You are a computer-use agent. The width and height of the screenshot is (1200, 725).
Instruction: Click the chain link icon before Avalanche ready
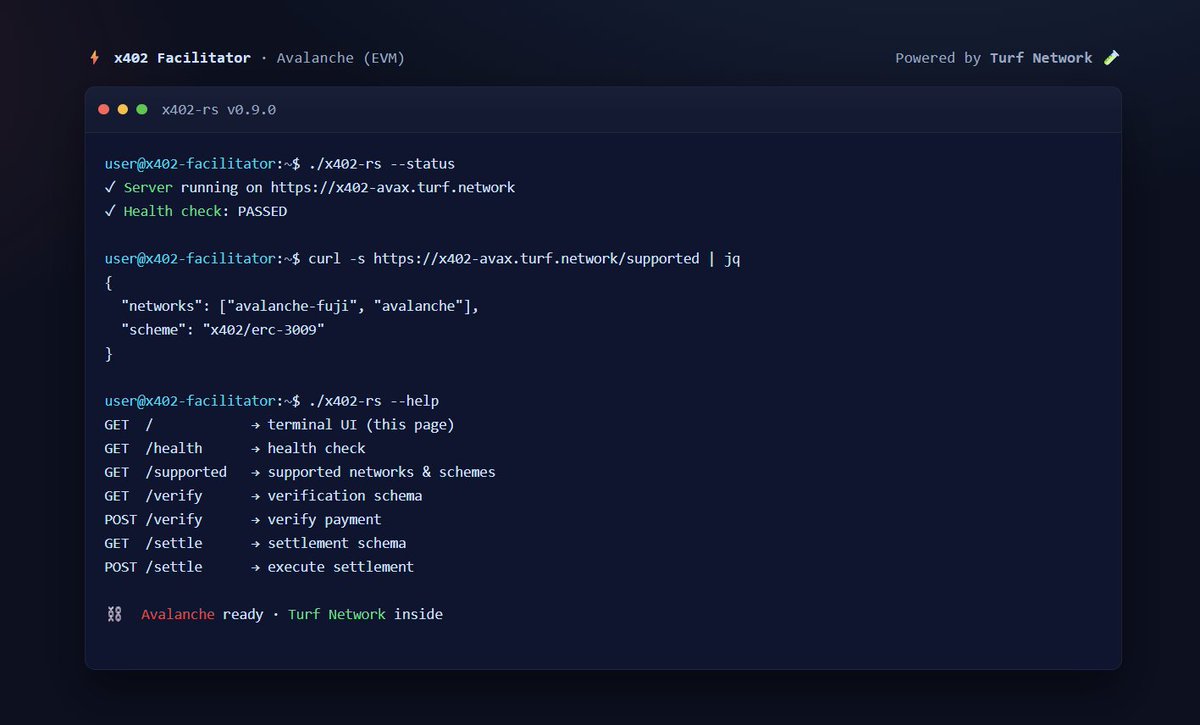point(114,614)
